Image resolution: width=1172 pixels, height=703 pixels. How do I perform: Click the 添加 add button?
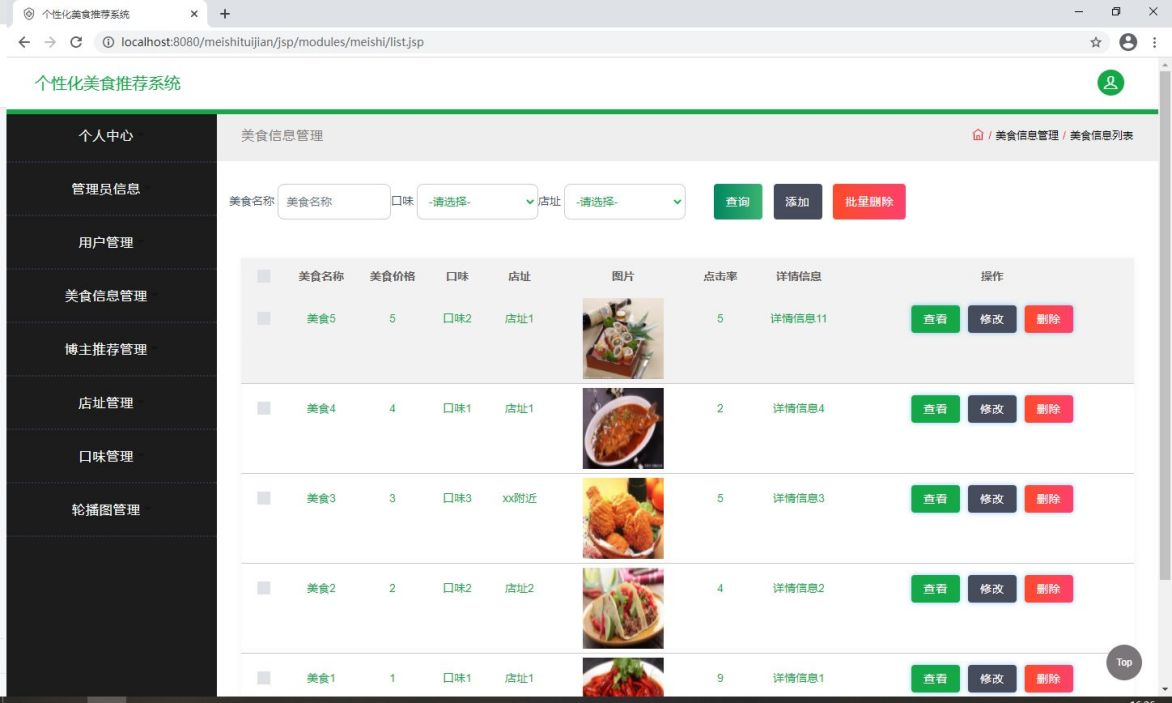[x=798, y=202]
